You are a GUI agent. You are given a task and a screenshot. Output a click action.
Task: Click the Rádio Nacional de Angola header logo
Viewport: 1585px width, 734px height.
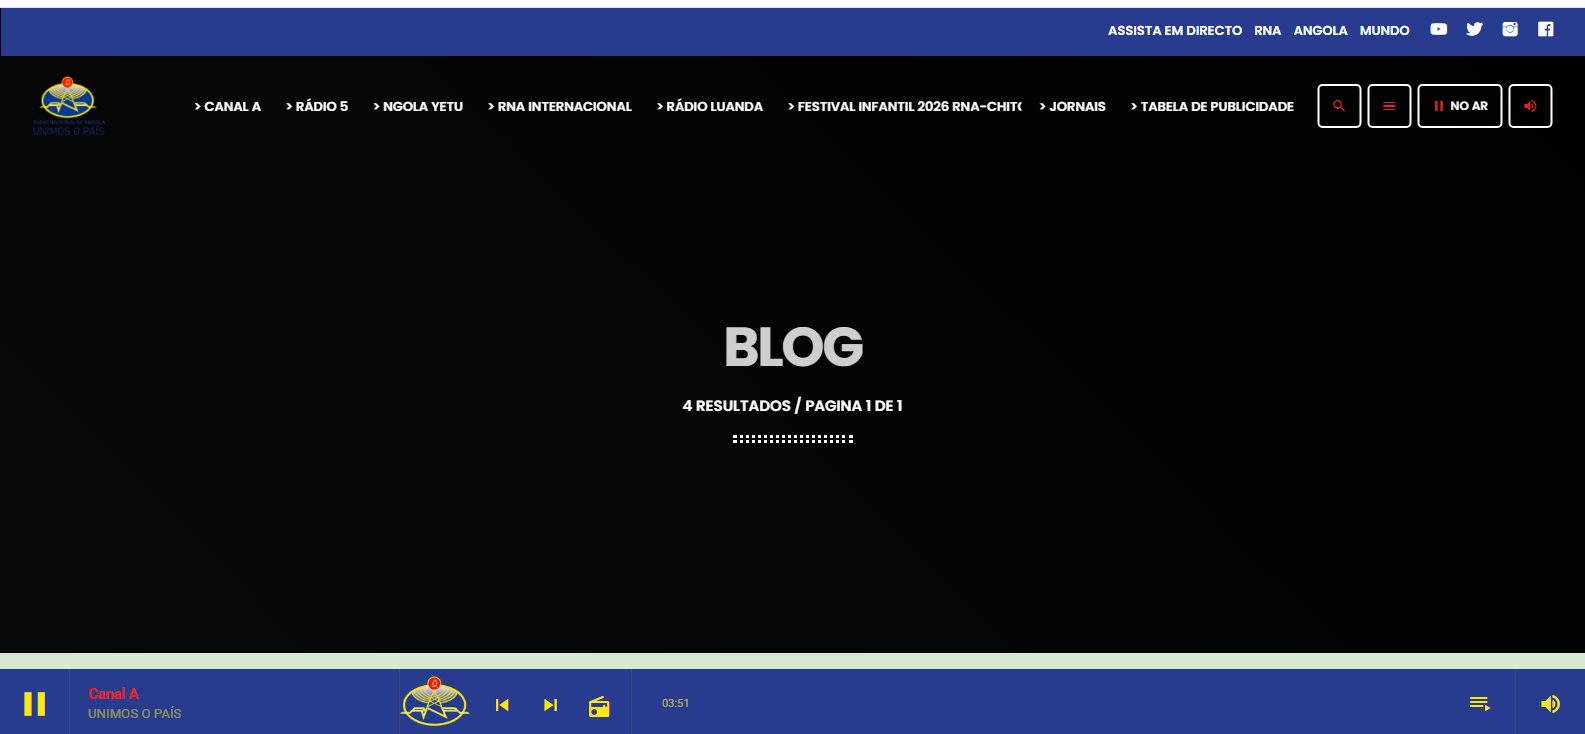[68, 106]
